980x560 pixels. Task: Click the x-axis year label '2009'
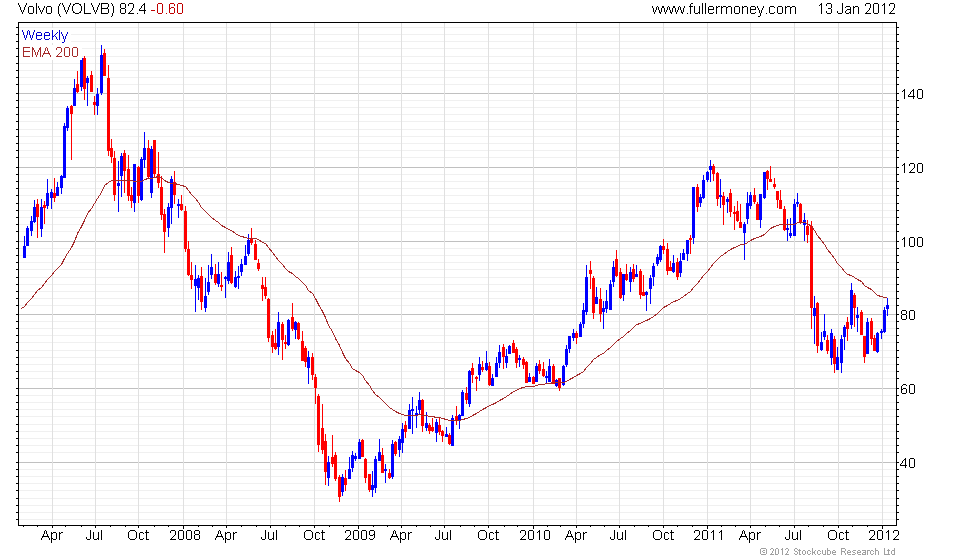point(360,536)
